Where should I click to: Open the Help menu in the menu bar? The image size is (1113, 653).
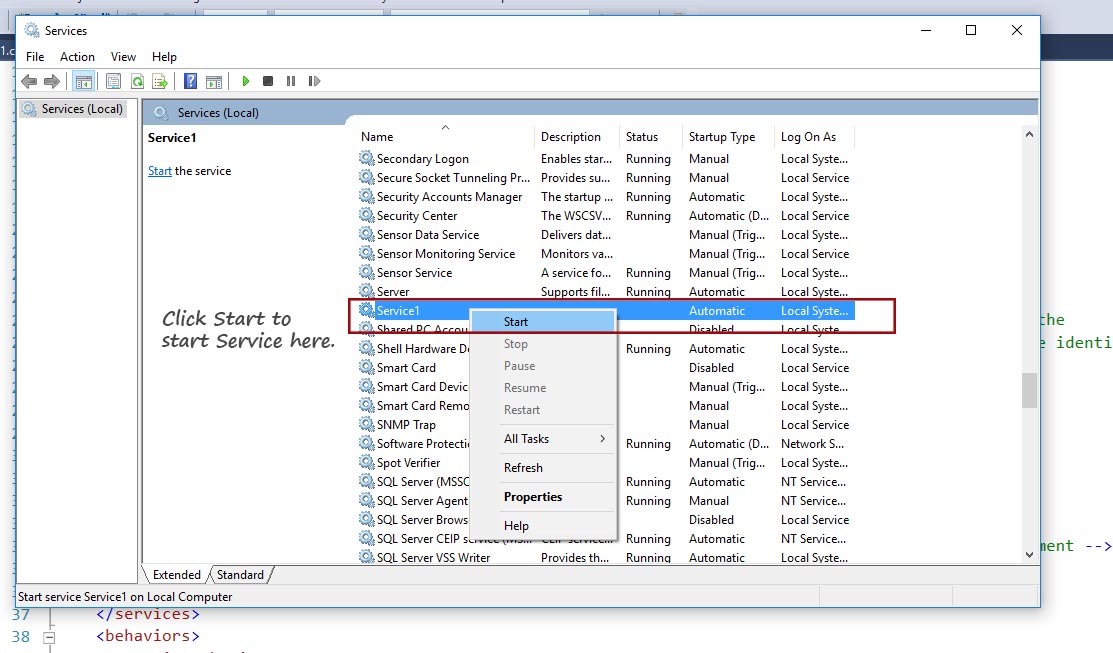click(164, 57)
